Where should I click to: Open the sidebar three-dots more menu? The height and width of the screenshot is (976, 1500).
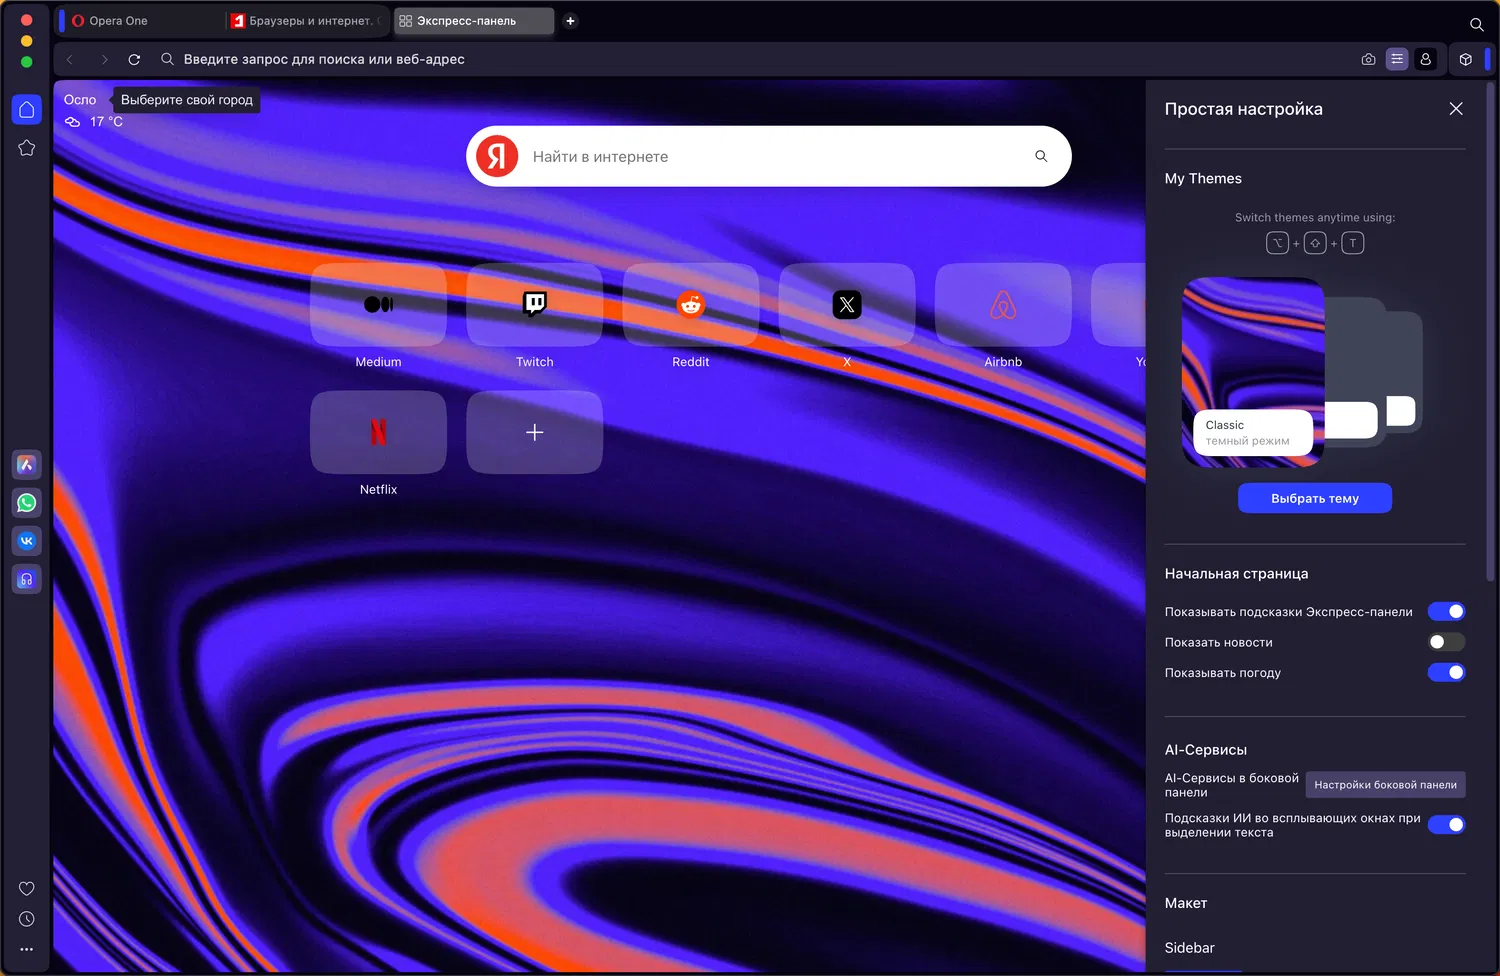27,949
